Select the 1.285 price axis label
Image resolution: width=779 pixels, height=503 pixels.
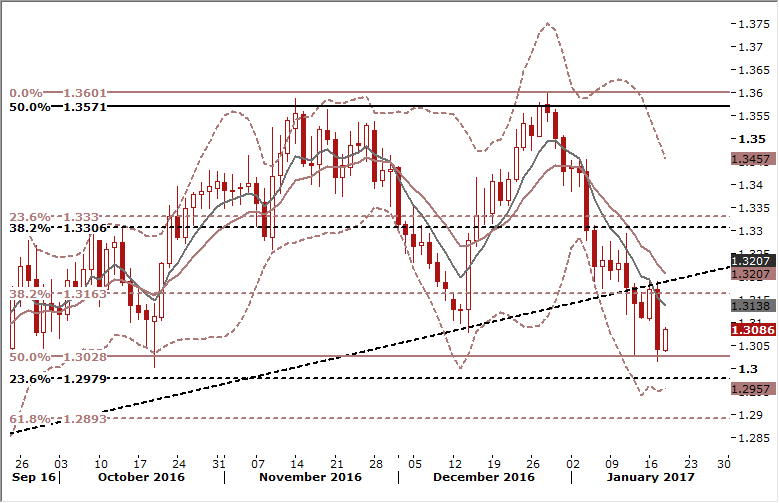click(x=753, y=438)
